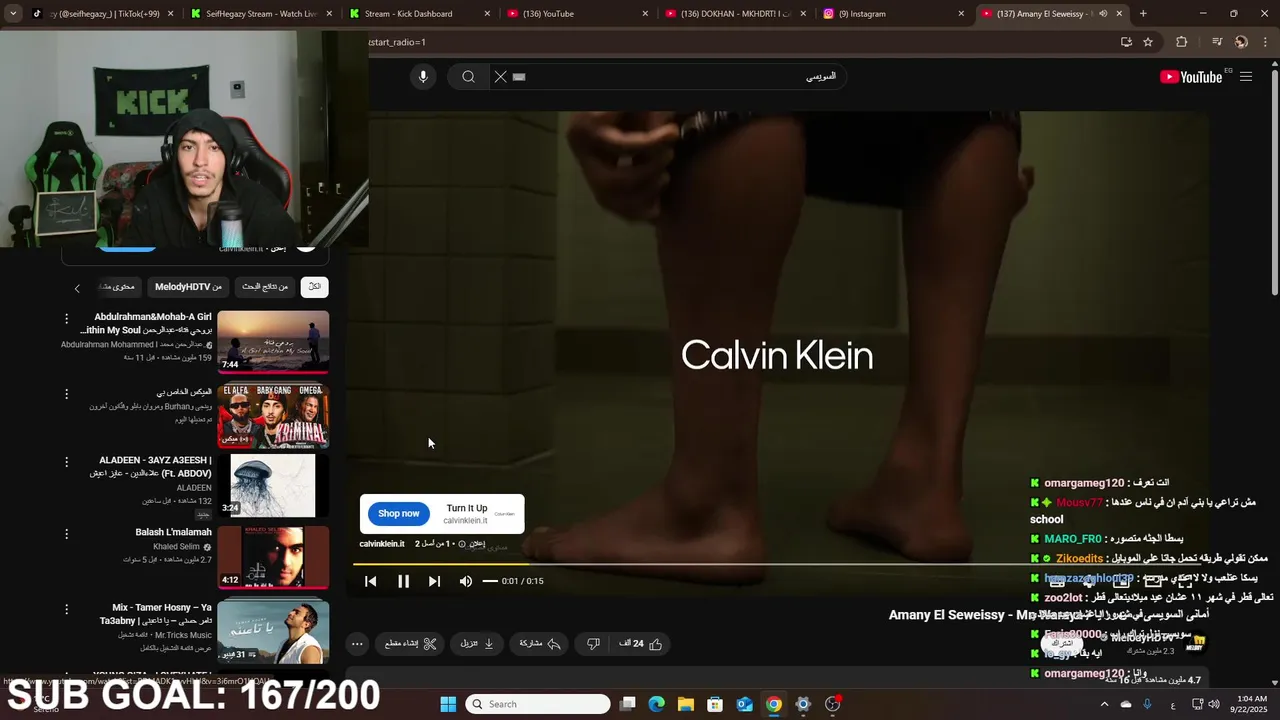Switch to the Stream - Kick Dashboard tab

(x=418, y=14)
